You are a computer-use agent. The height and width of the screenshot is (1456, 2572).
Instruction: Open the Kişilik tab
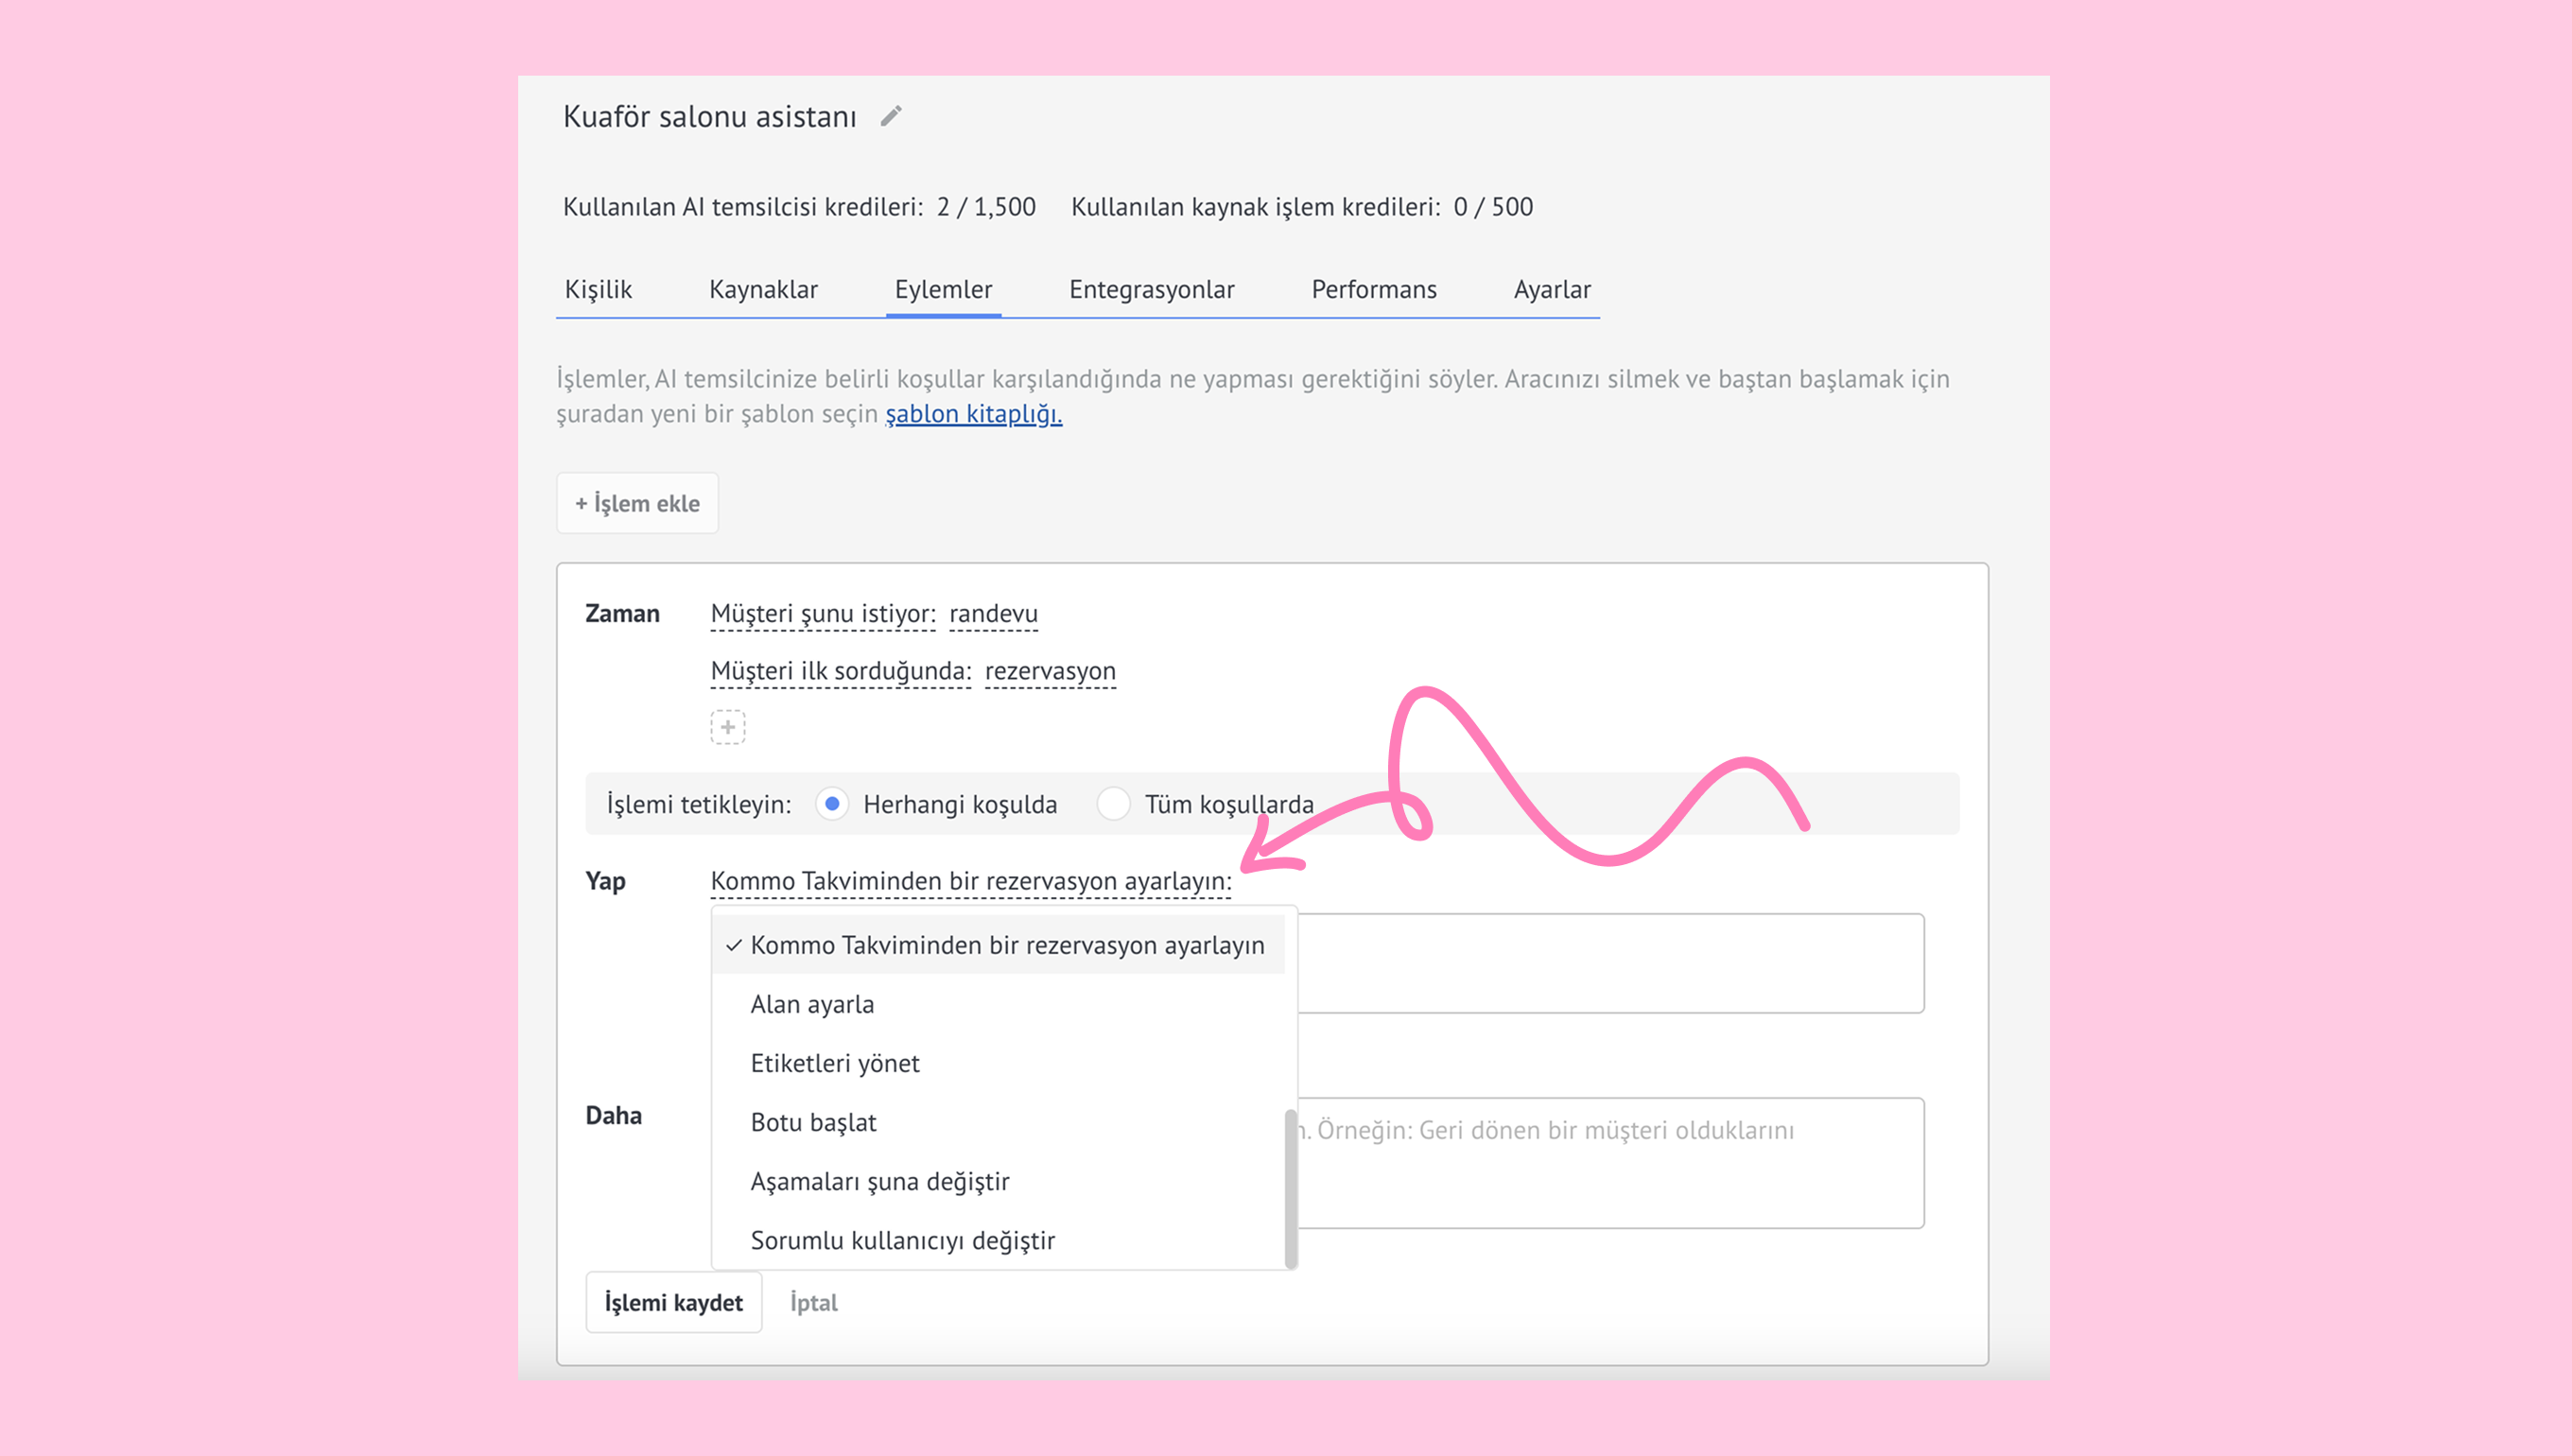point(598,290)
